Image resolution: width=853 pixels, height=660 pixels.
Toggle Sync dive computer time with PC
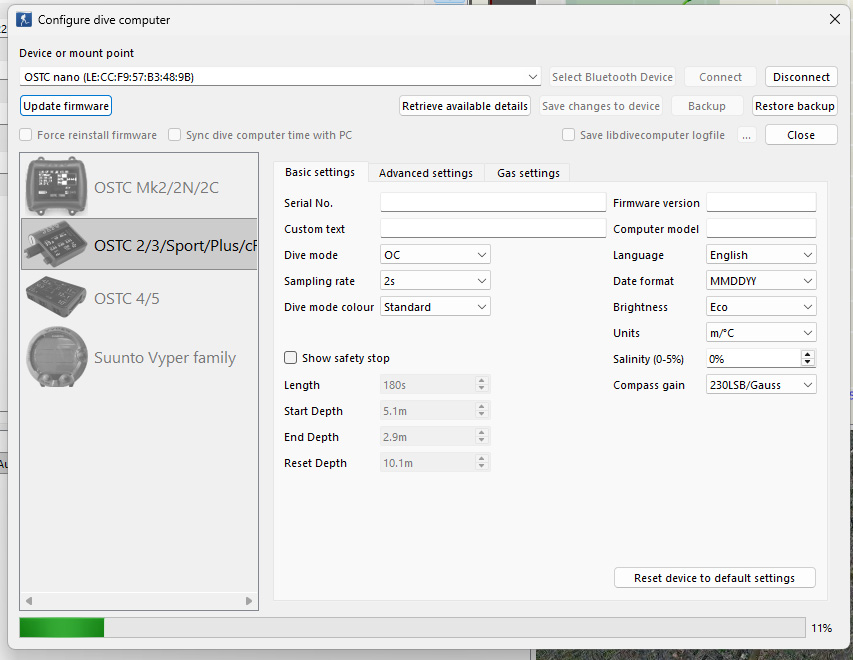pos(175,135)
